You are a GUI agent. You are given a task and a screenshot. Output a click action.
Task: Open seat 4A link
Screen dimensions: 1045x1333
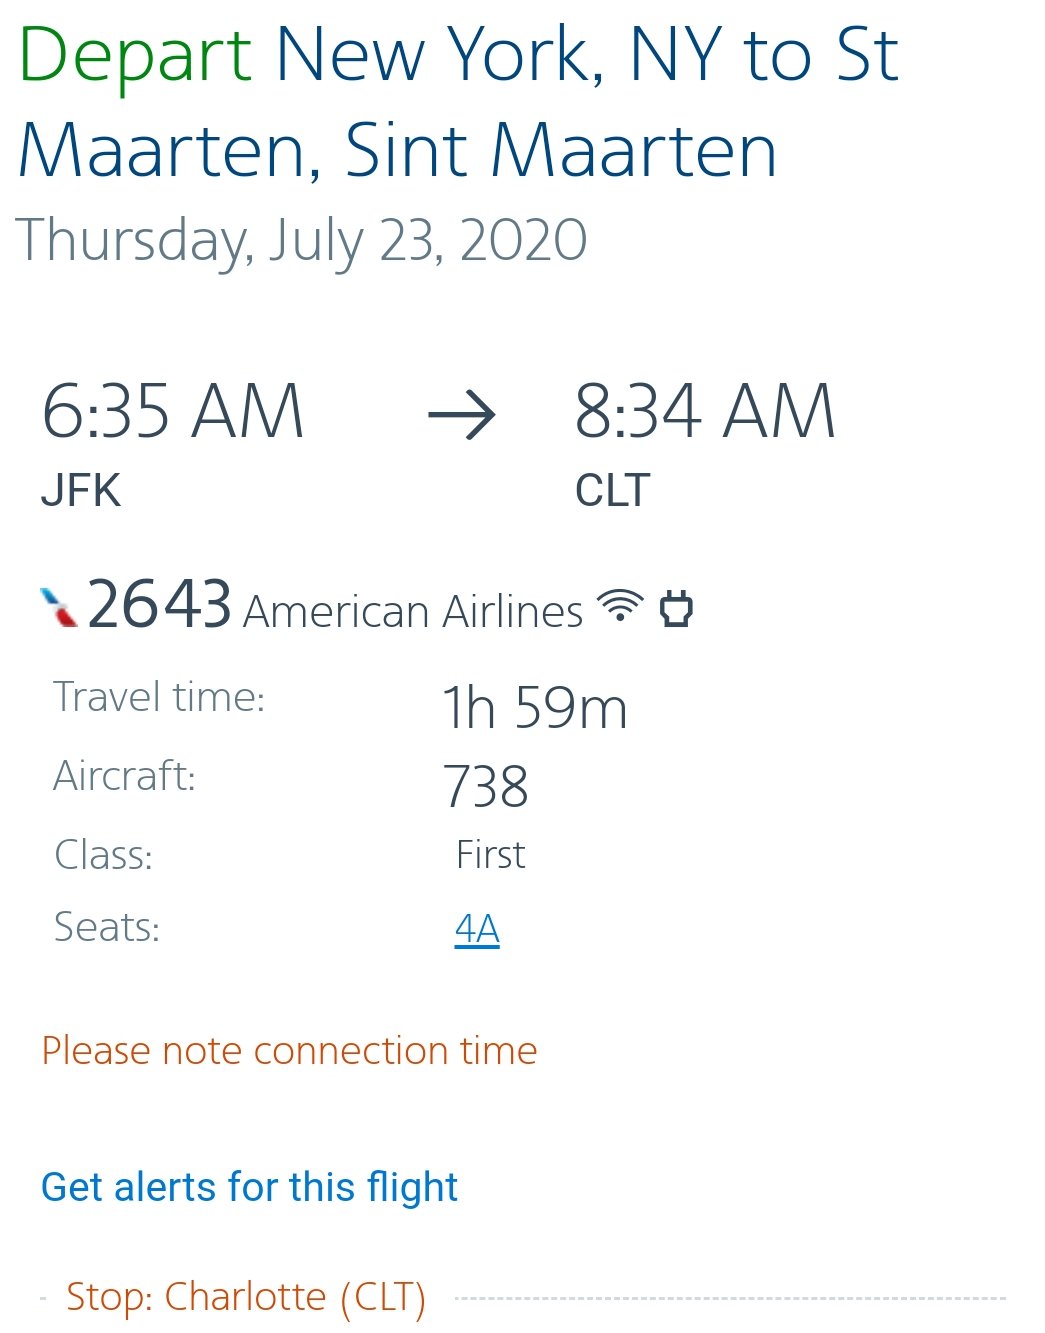click(477, 929)
